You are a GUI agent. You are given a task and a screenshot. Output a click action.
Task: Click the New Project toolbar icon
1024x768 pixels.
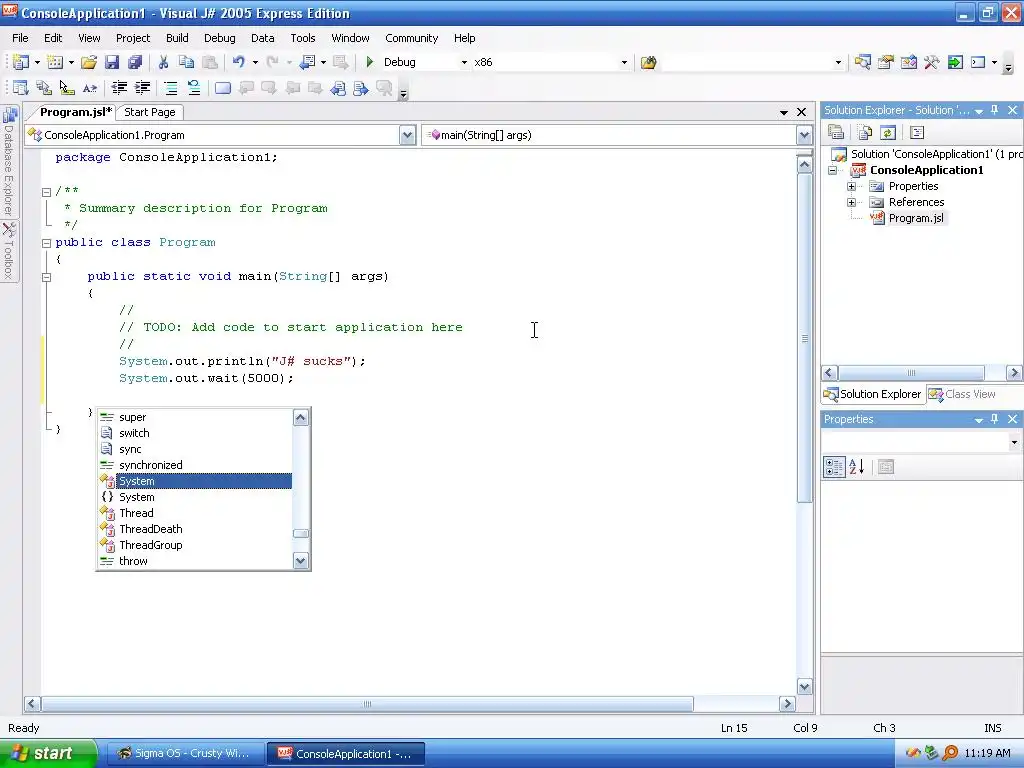tap(21, 62)
